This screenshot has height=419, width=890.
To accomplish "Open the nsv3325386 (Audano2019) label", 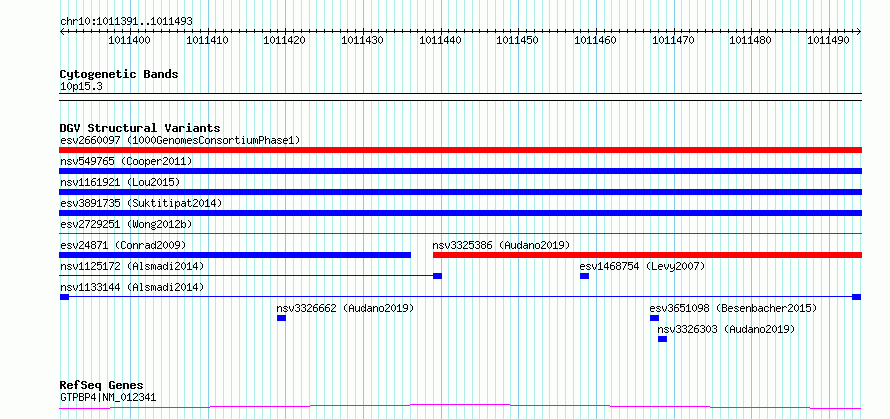I will click(501, 245).
